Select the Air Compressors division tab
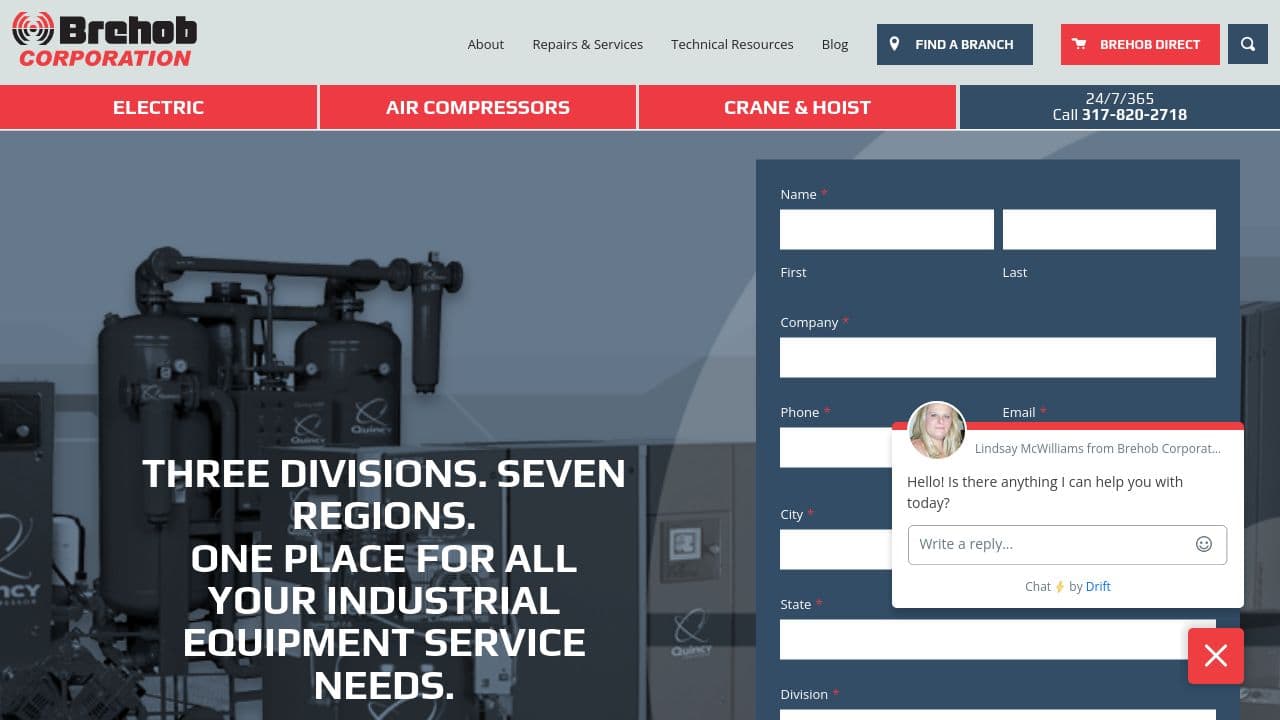Image resolution: width=1280 pixels, height=720 pixels. [478, 107]
